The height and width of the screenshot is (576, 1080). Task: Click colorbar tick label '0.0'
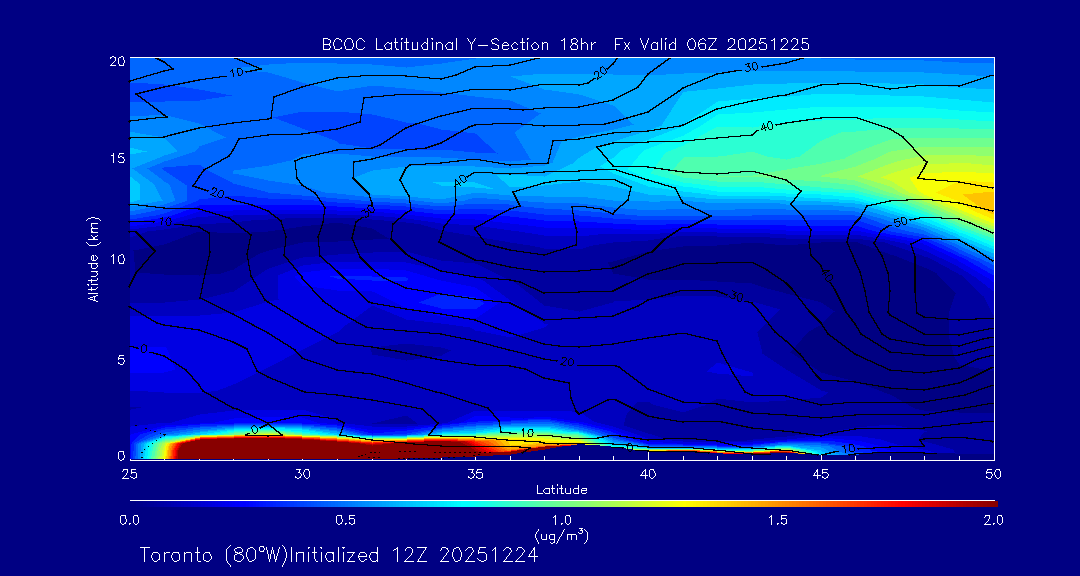[130, 520]
